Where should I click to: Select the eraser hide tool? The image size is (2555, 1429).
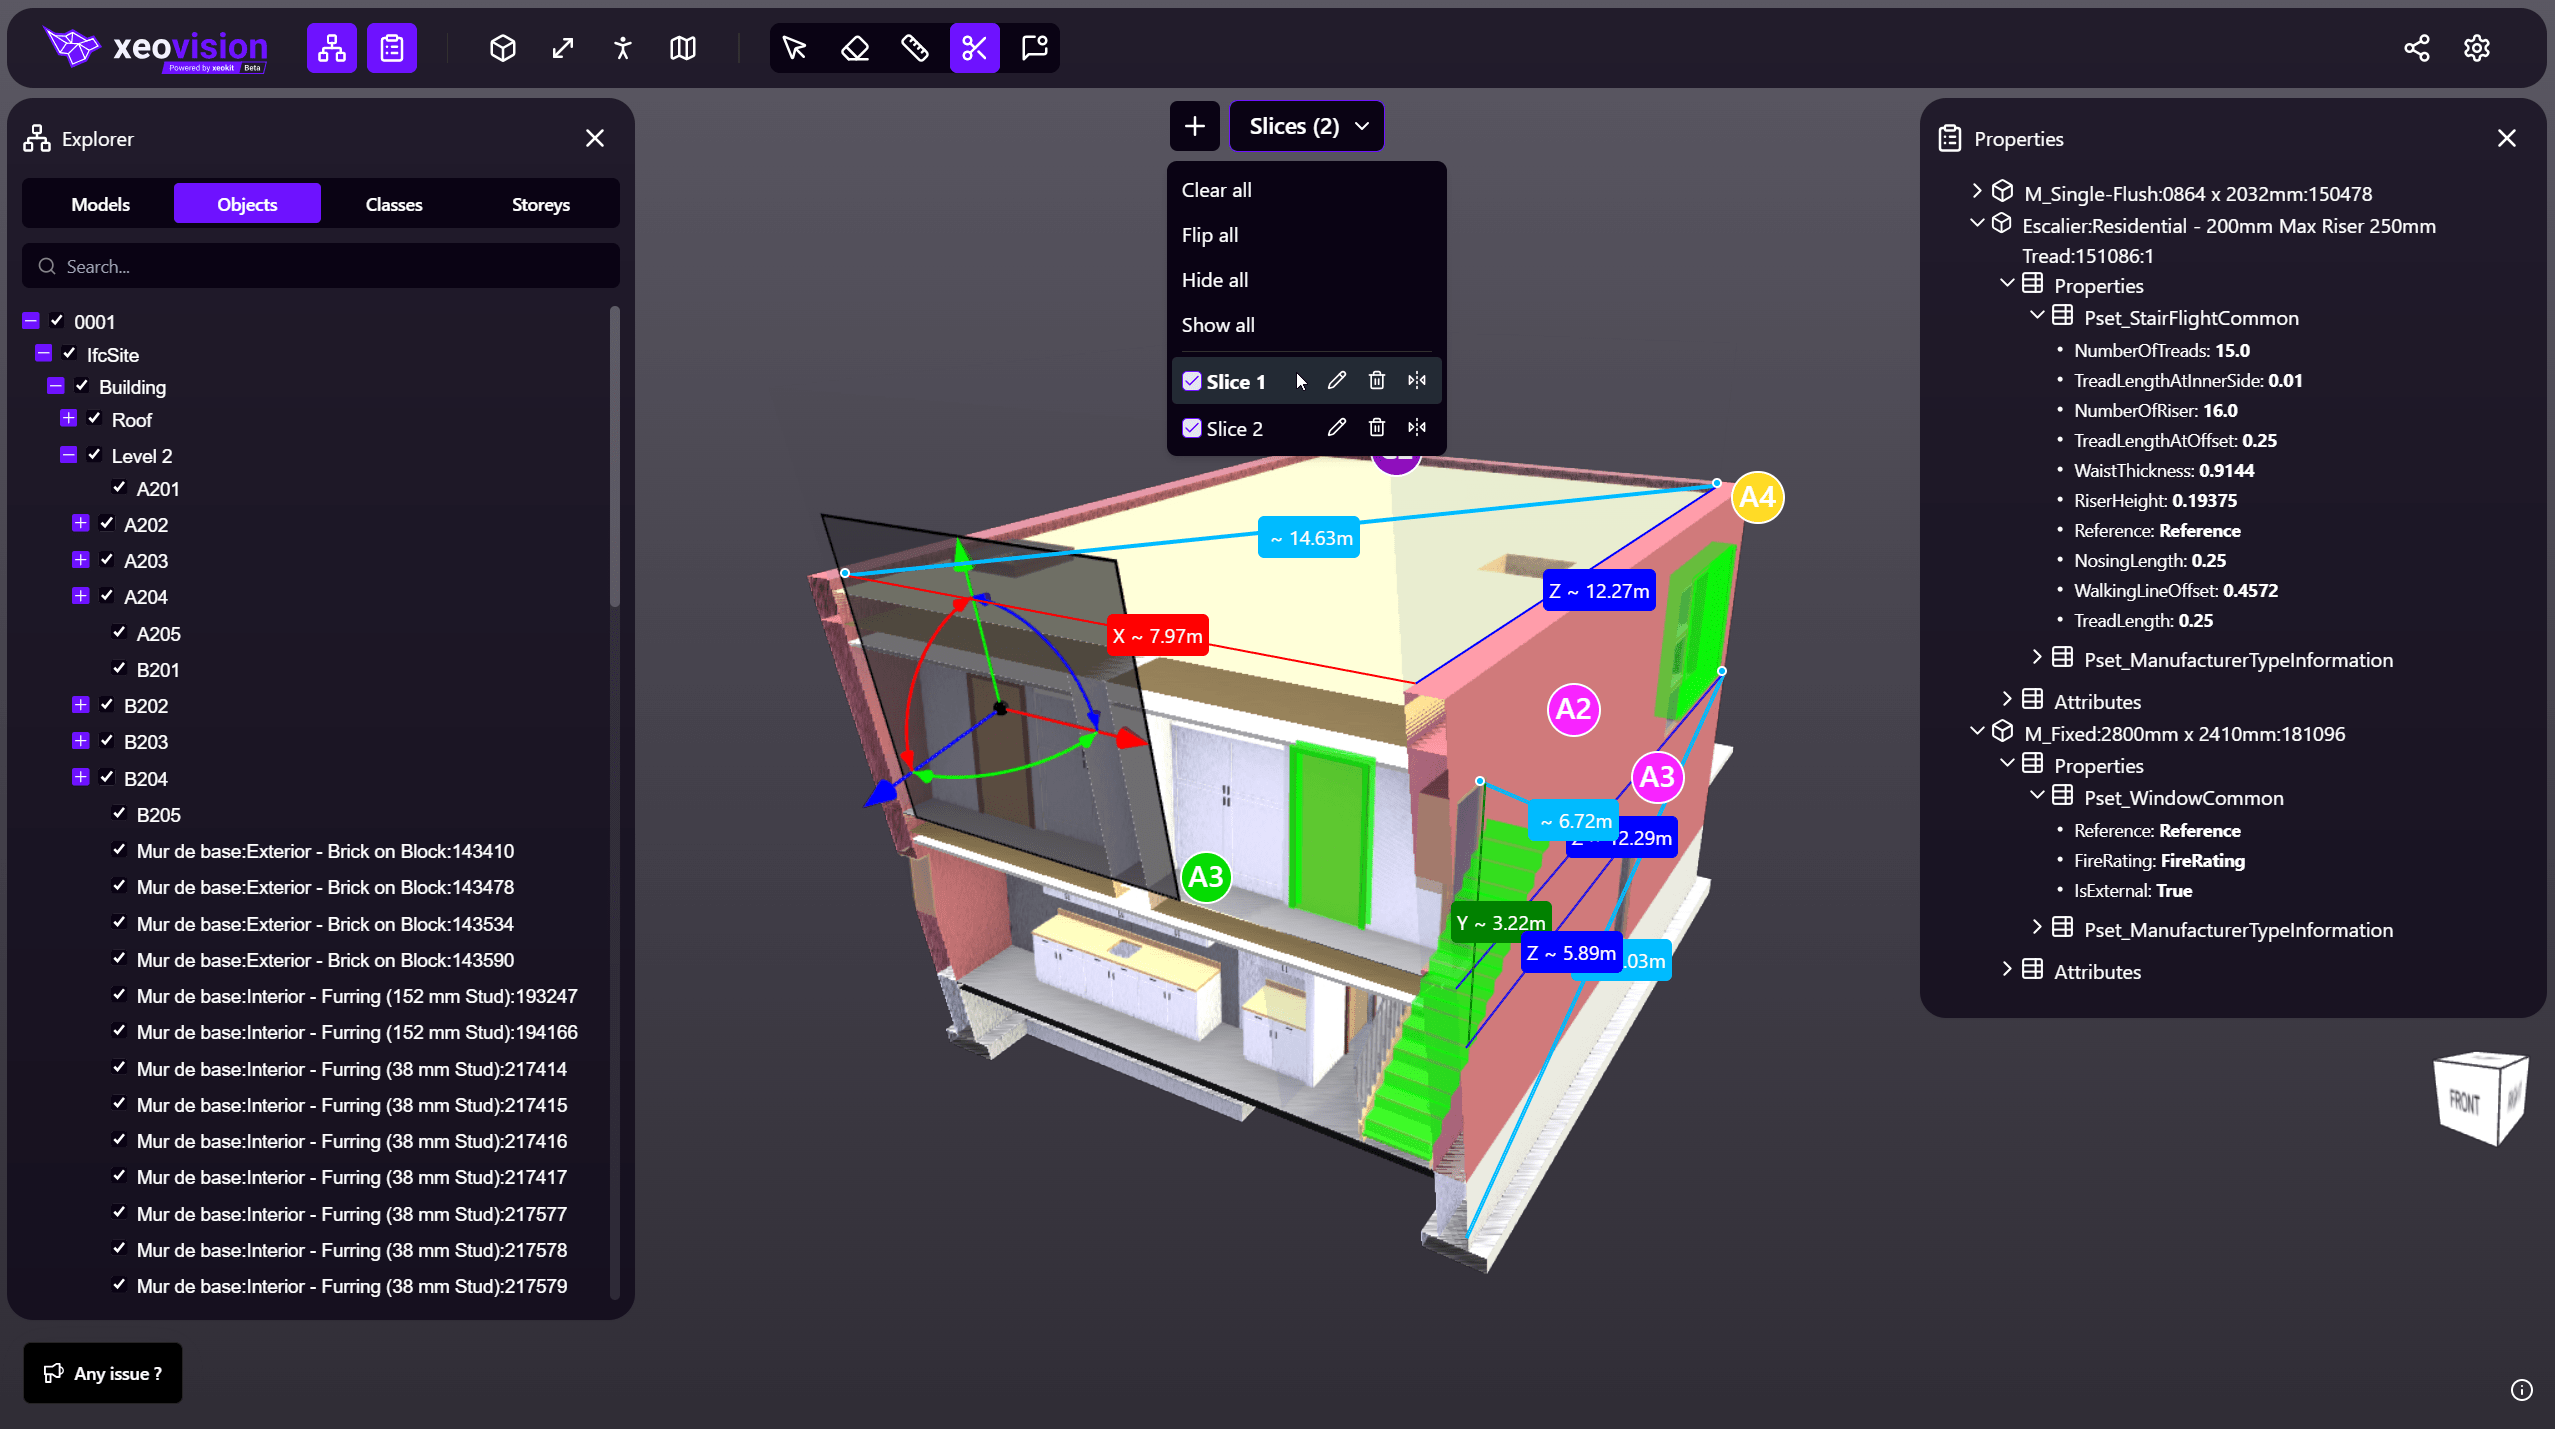tap(855, 48)
